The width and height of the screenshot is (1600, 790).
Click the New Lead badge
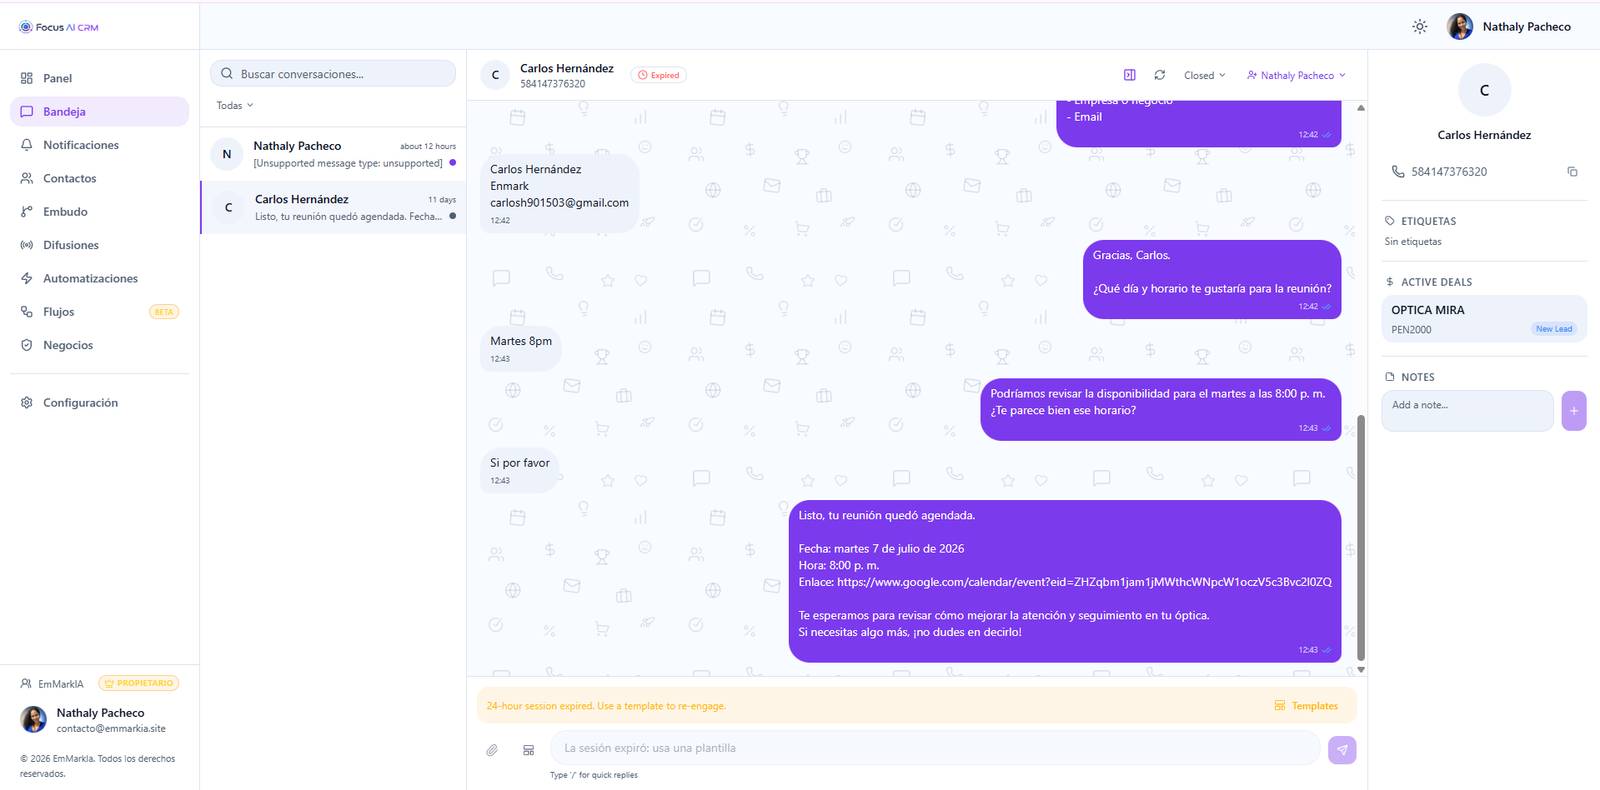[1554, 329]
